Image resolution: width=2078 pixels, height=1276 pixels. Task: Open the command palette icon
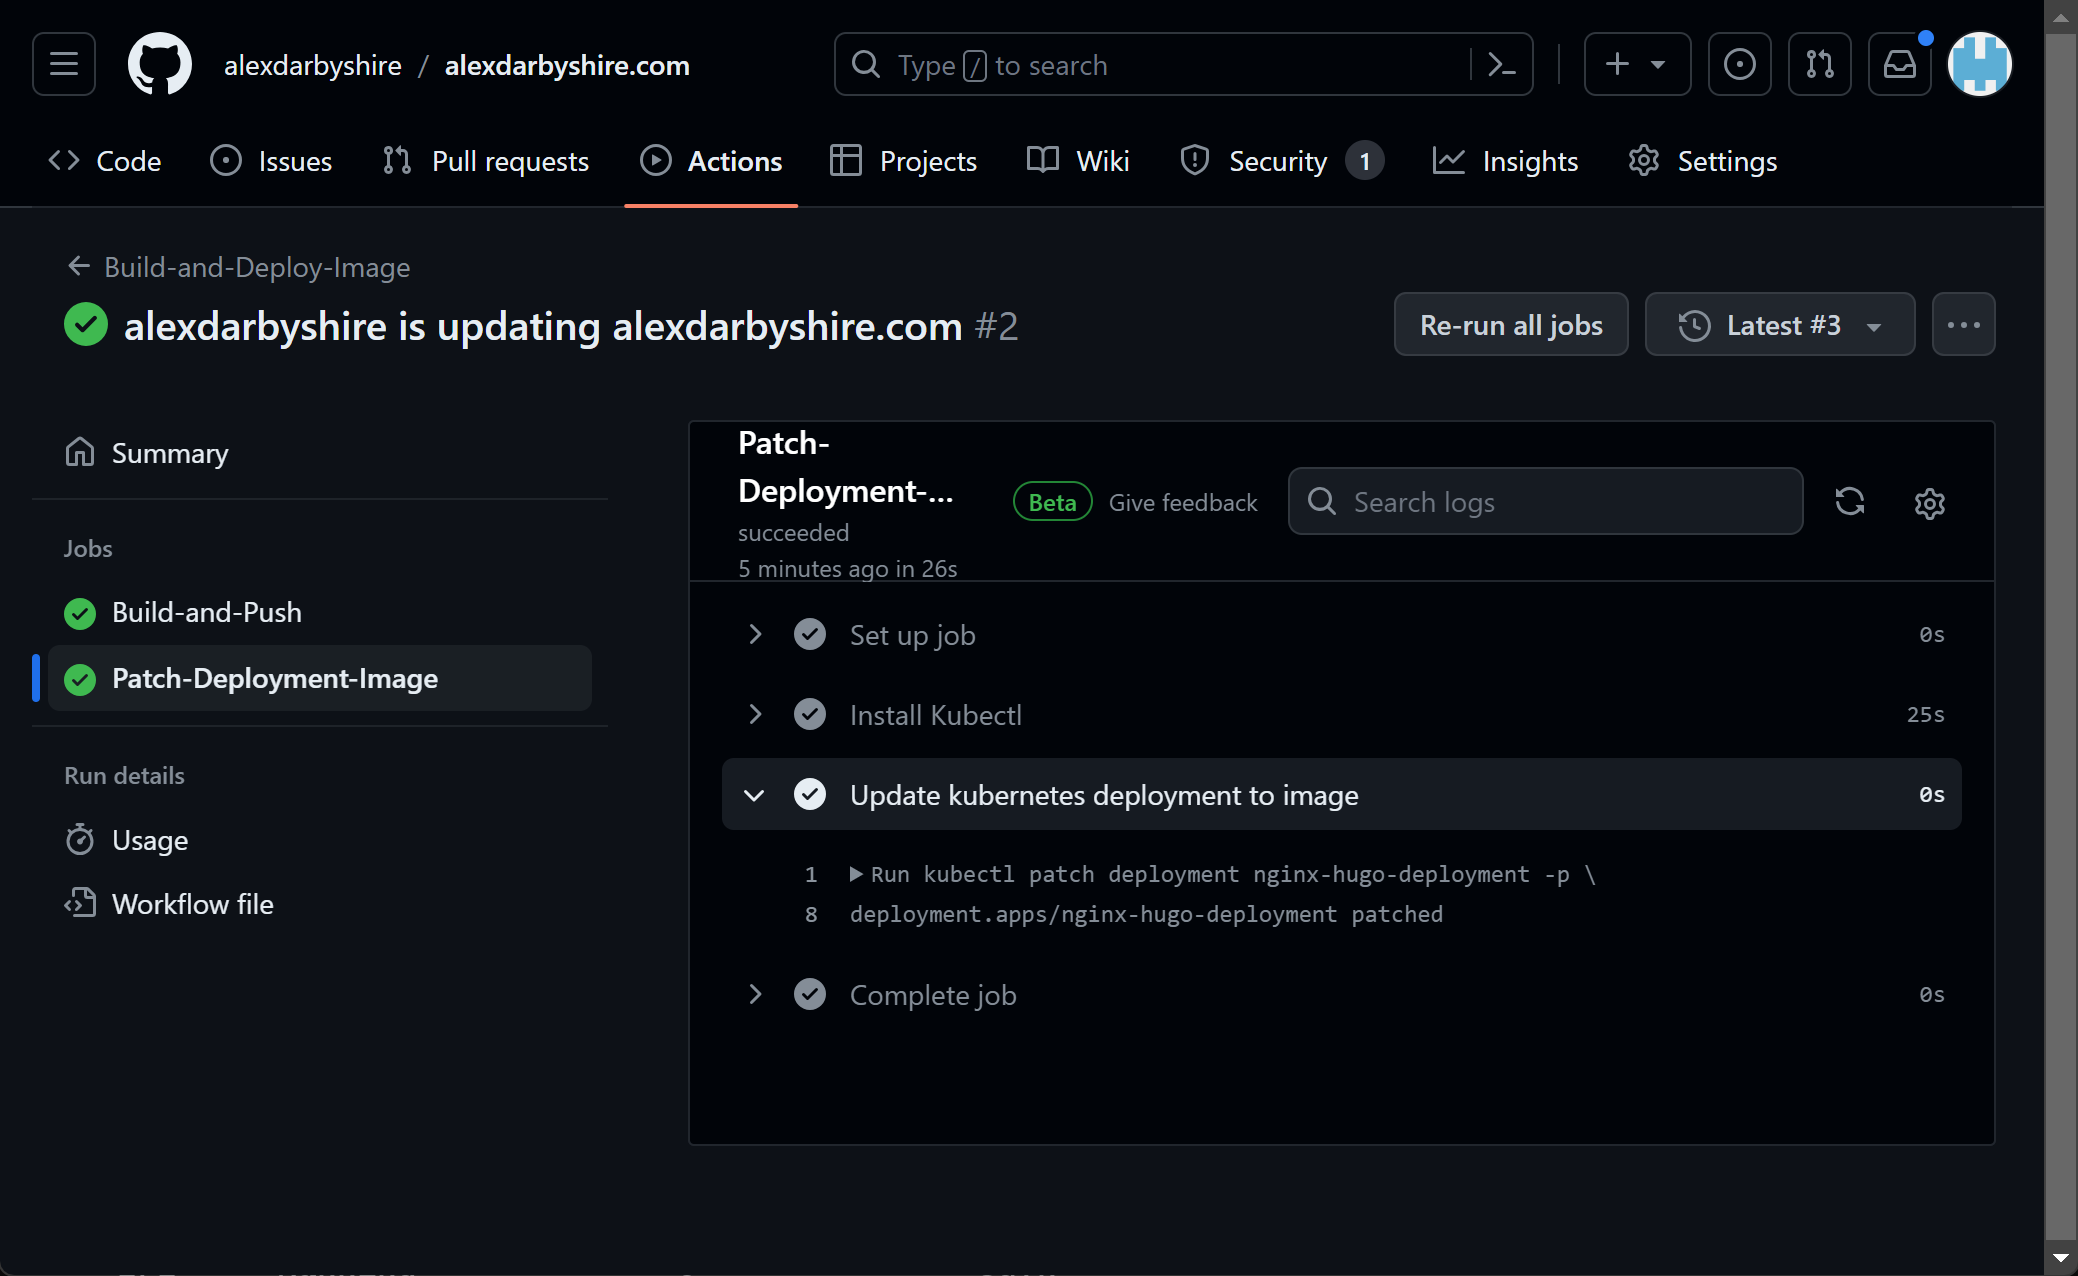click(x=1500, y=65)
